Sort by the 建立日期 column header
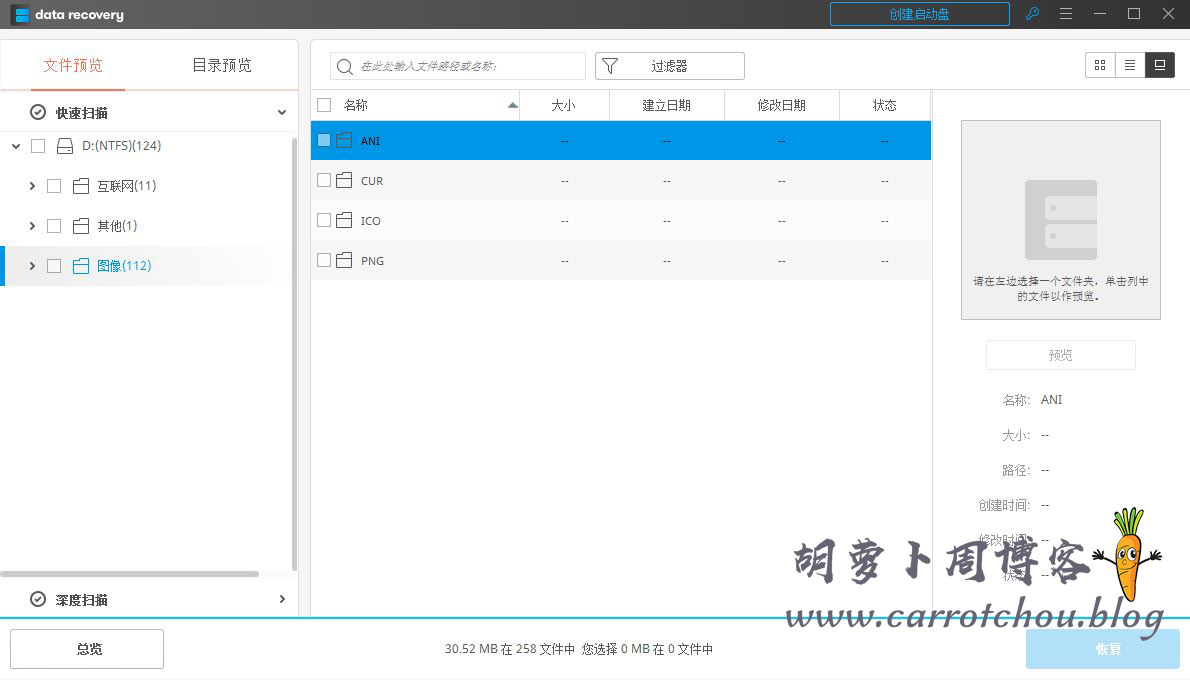Screen dimensions: 1190x680 tap(666, 105)
